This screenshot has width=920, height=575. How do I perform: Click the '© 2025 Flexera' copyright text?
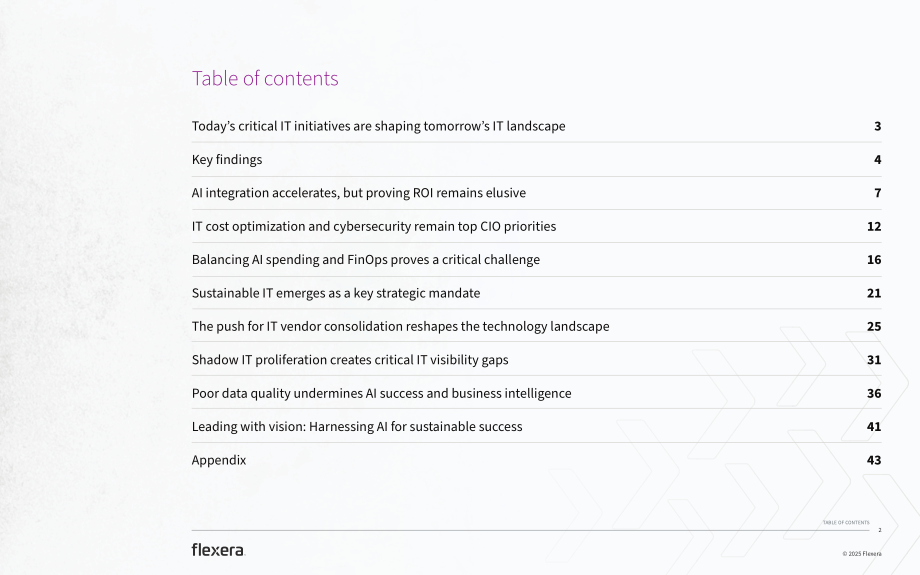click(862, 553)
